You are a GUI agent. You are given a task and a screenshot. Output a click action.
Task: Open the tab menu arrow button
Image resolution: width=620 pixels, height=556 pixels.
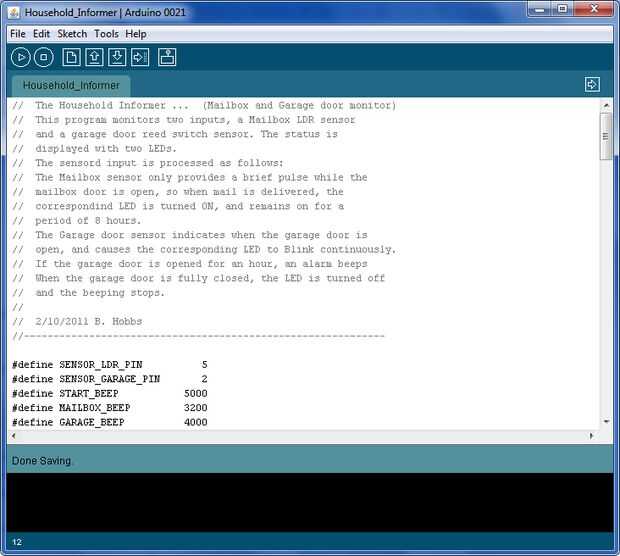[x=592, y=84]
